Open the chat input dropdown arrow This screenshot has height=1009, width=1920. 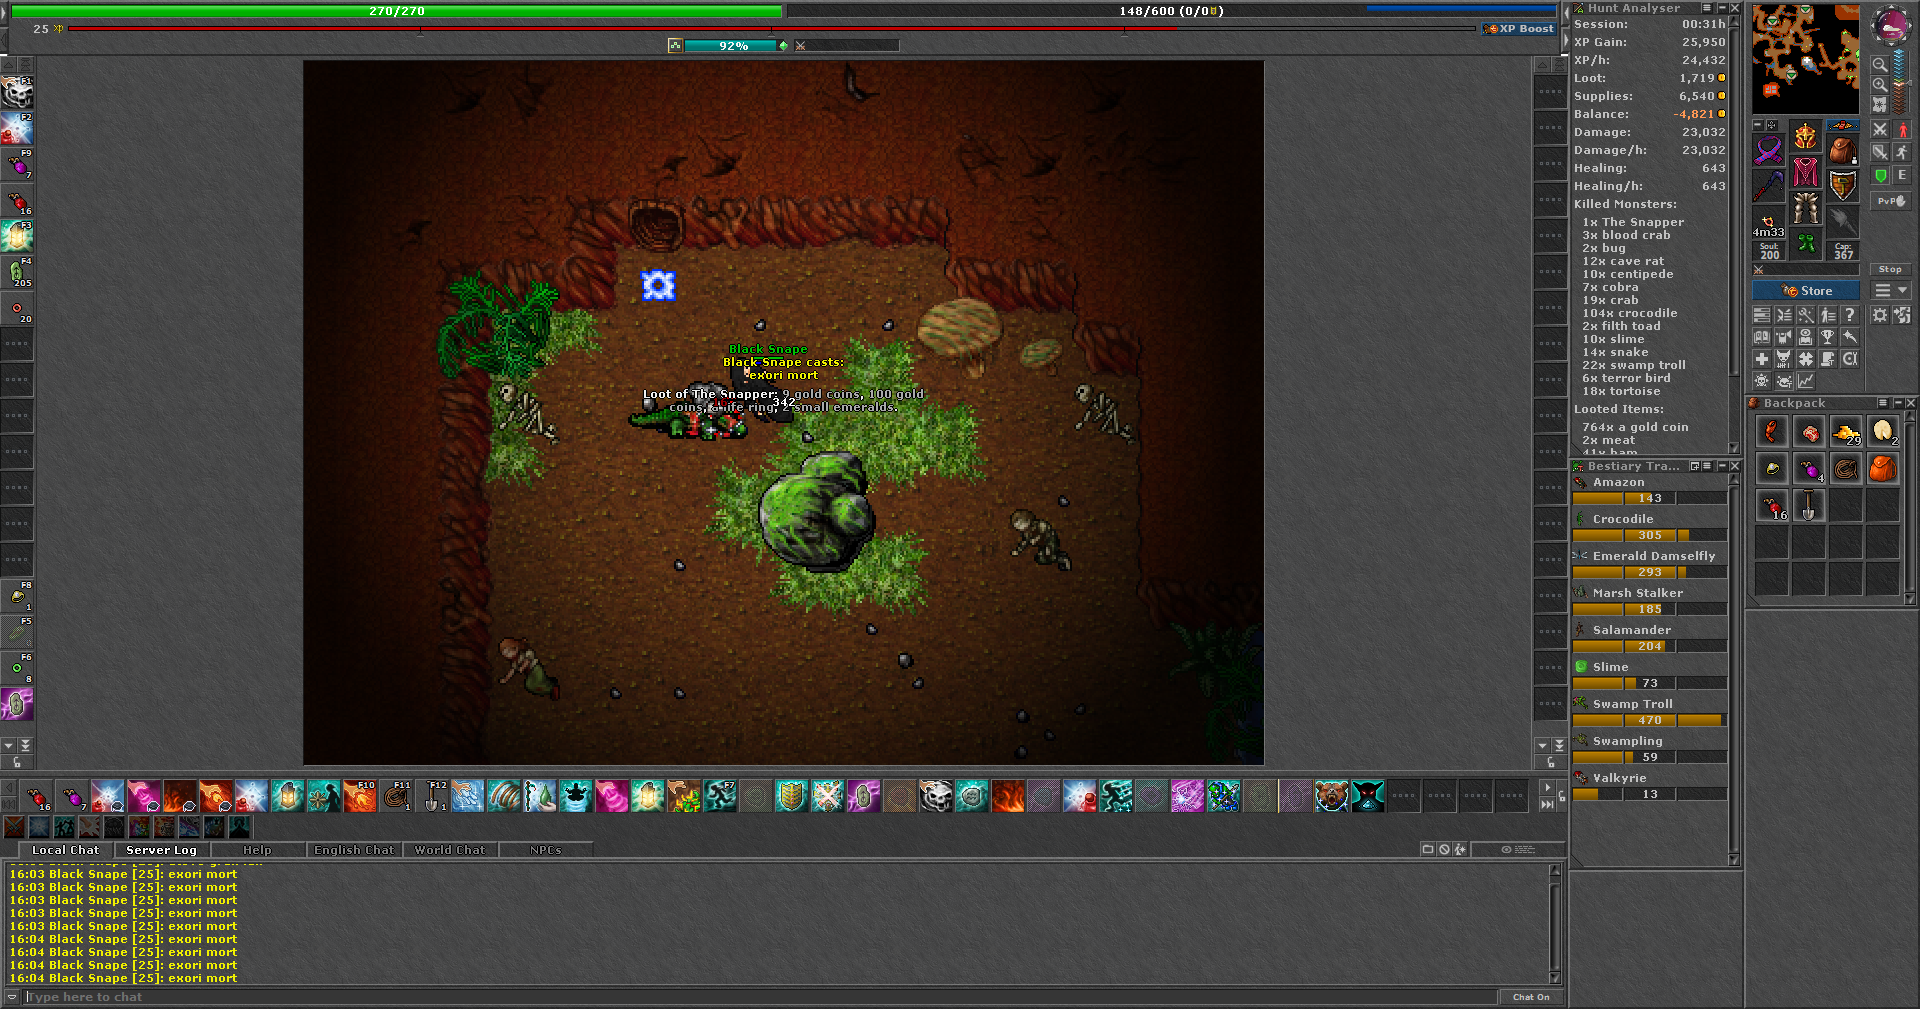[x=12, y=997]
